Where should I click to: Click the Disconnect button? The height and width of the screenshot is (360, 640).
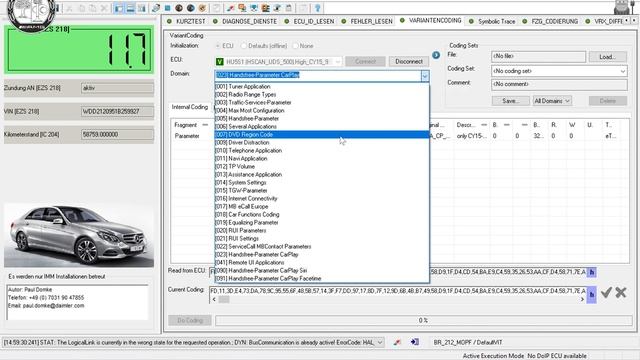409,61
